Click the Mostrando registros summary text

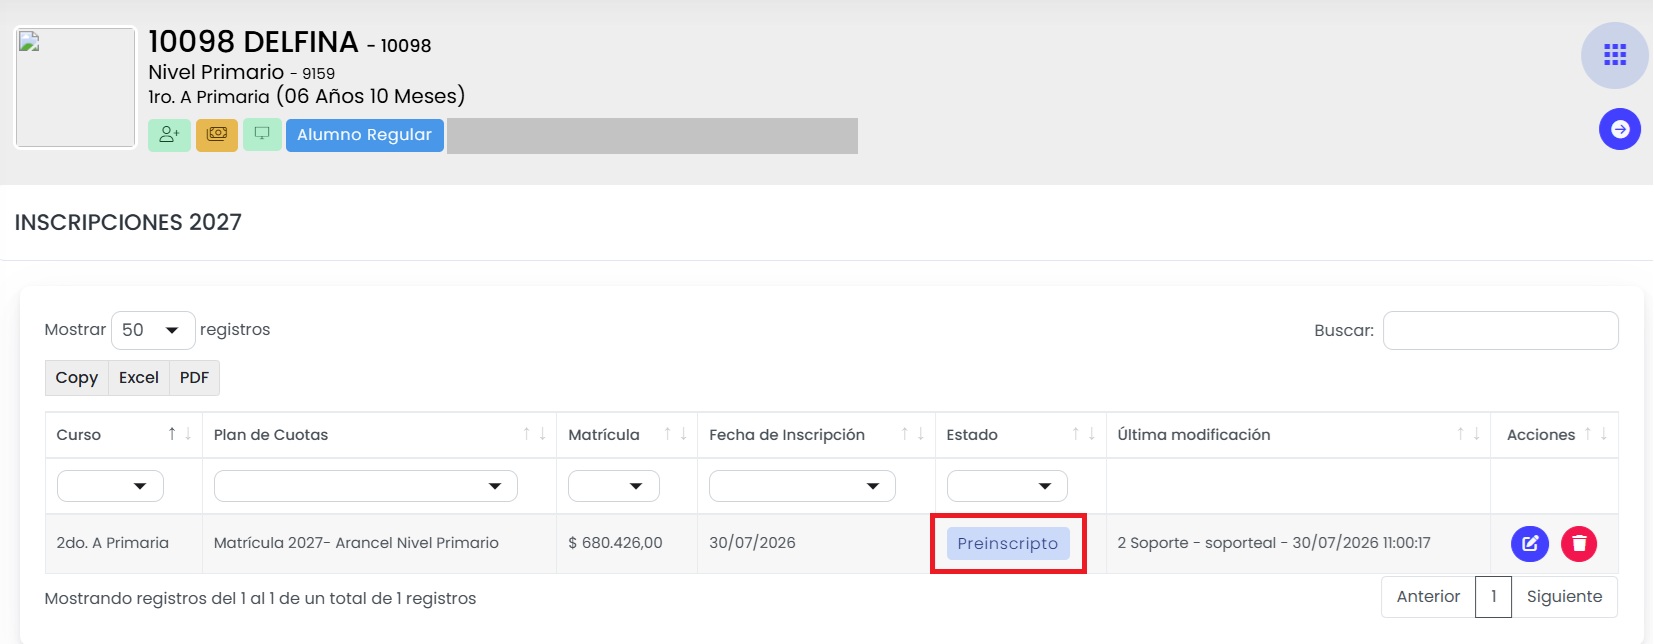point(260,599)
